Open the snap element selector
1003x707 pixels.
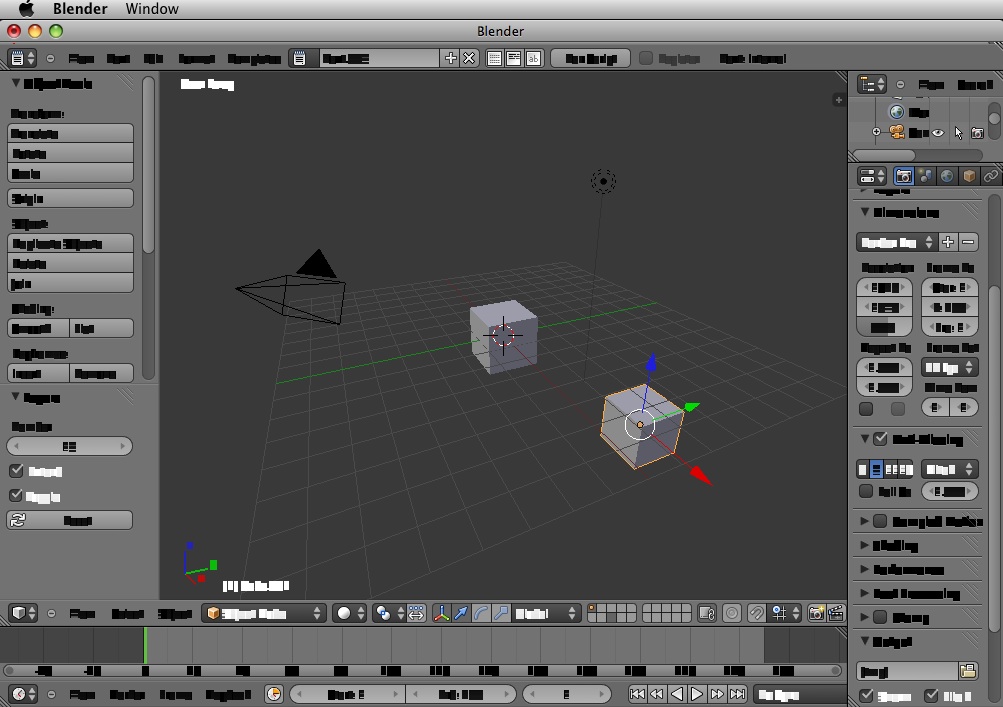coord(785,613)
